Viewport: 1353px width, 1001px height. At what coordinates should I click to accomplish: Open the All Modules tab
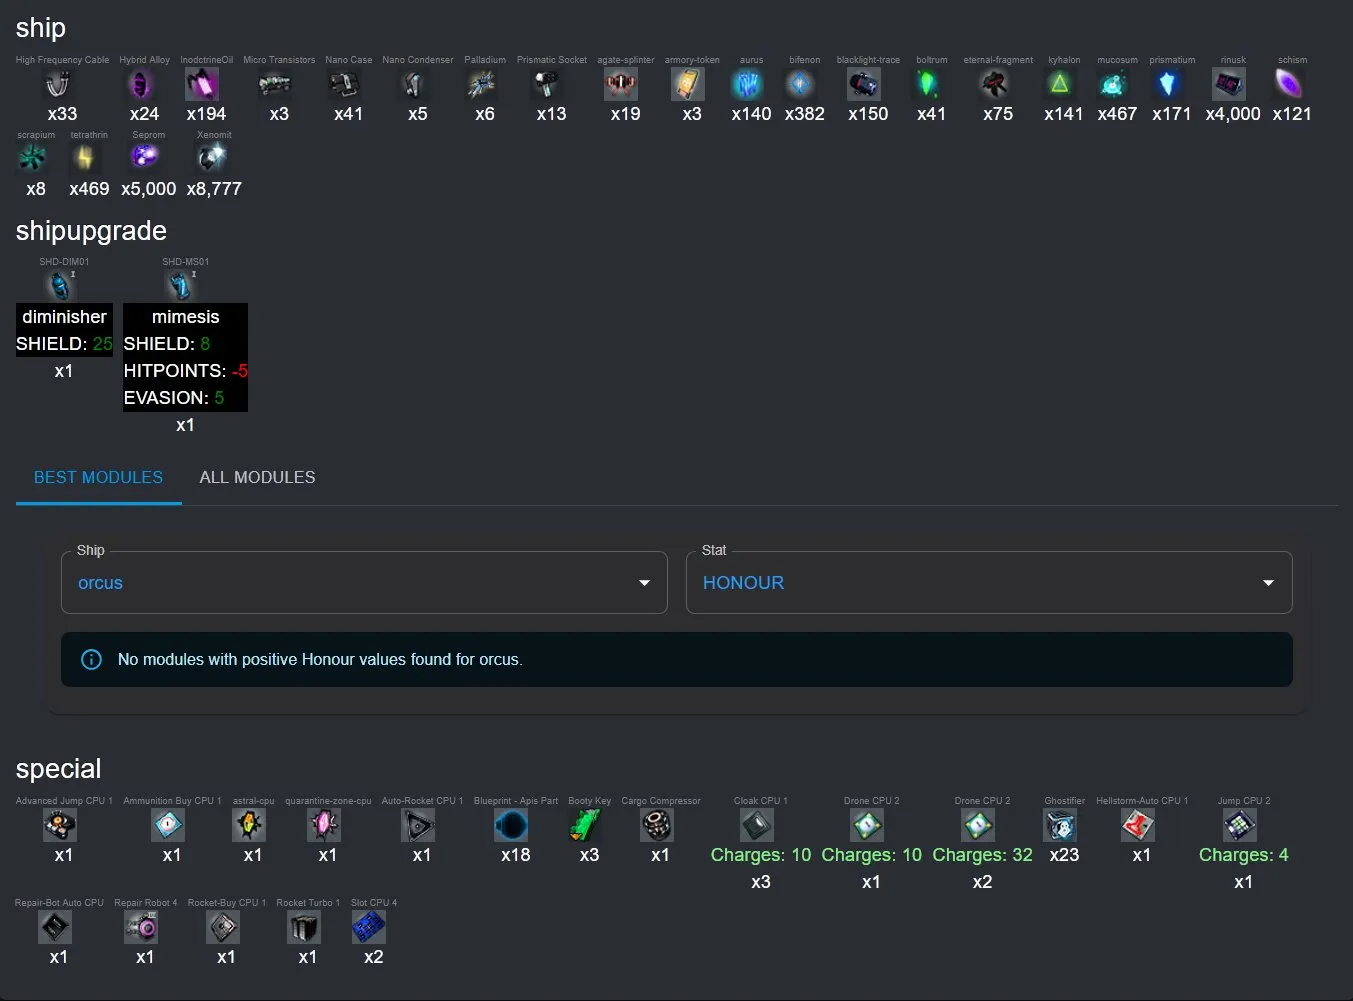257,478
